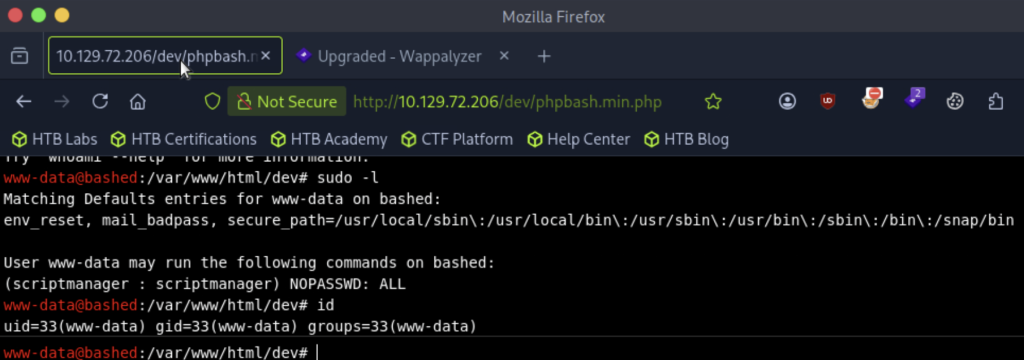1024x360 pixels.
Task: Open tracking protection shield icon
Action: click(x=213, y=101)
